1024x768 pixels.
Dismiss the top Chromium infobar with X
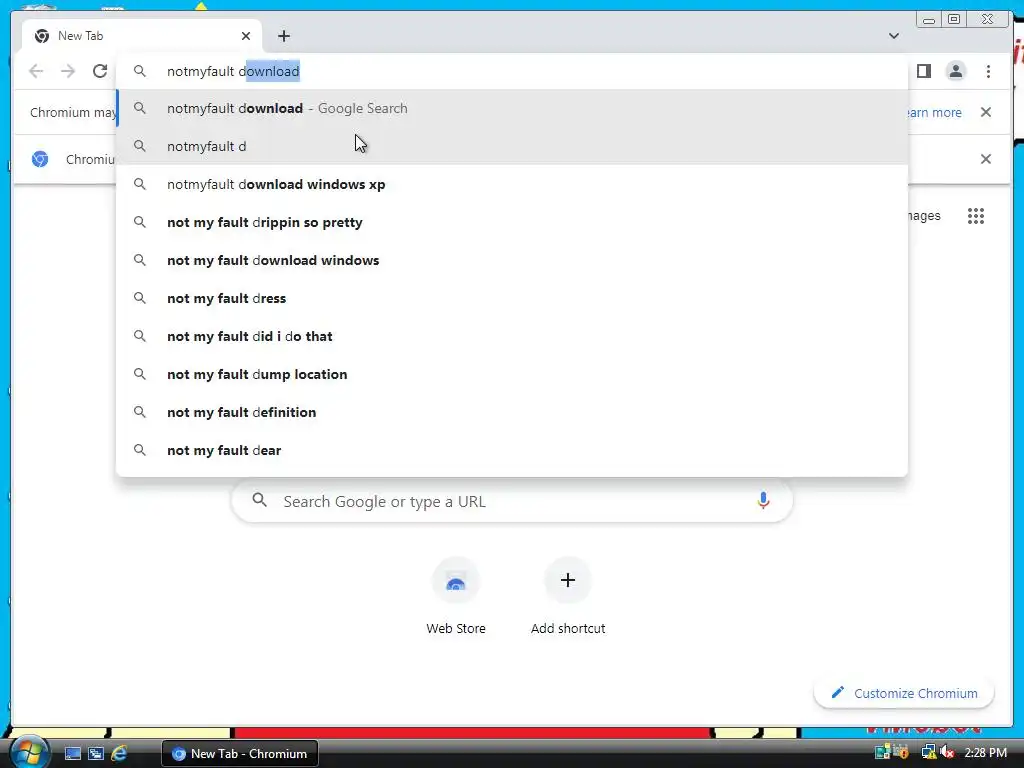point(985,112)
